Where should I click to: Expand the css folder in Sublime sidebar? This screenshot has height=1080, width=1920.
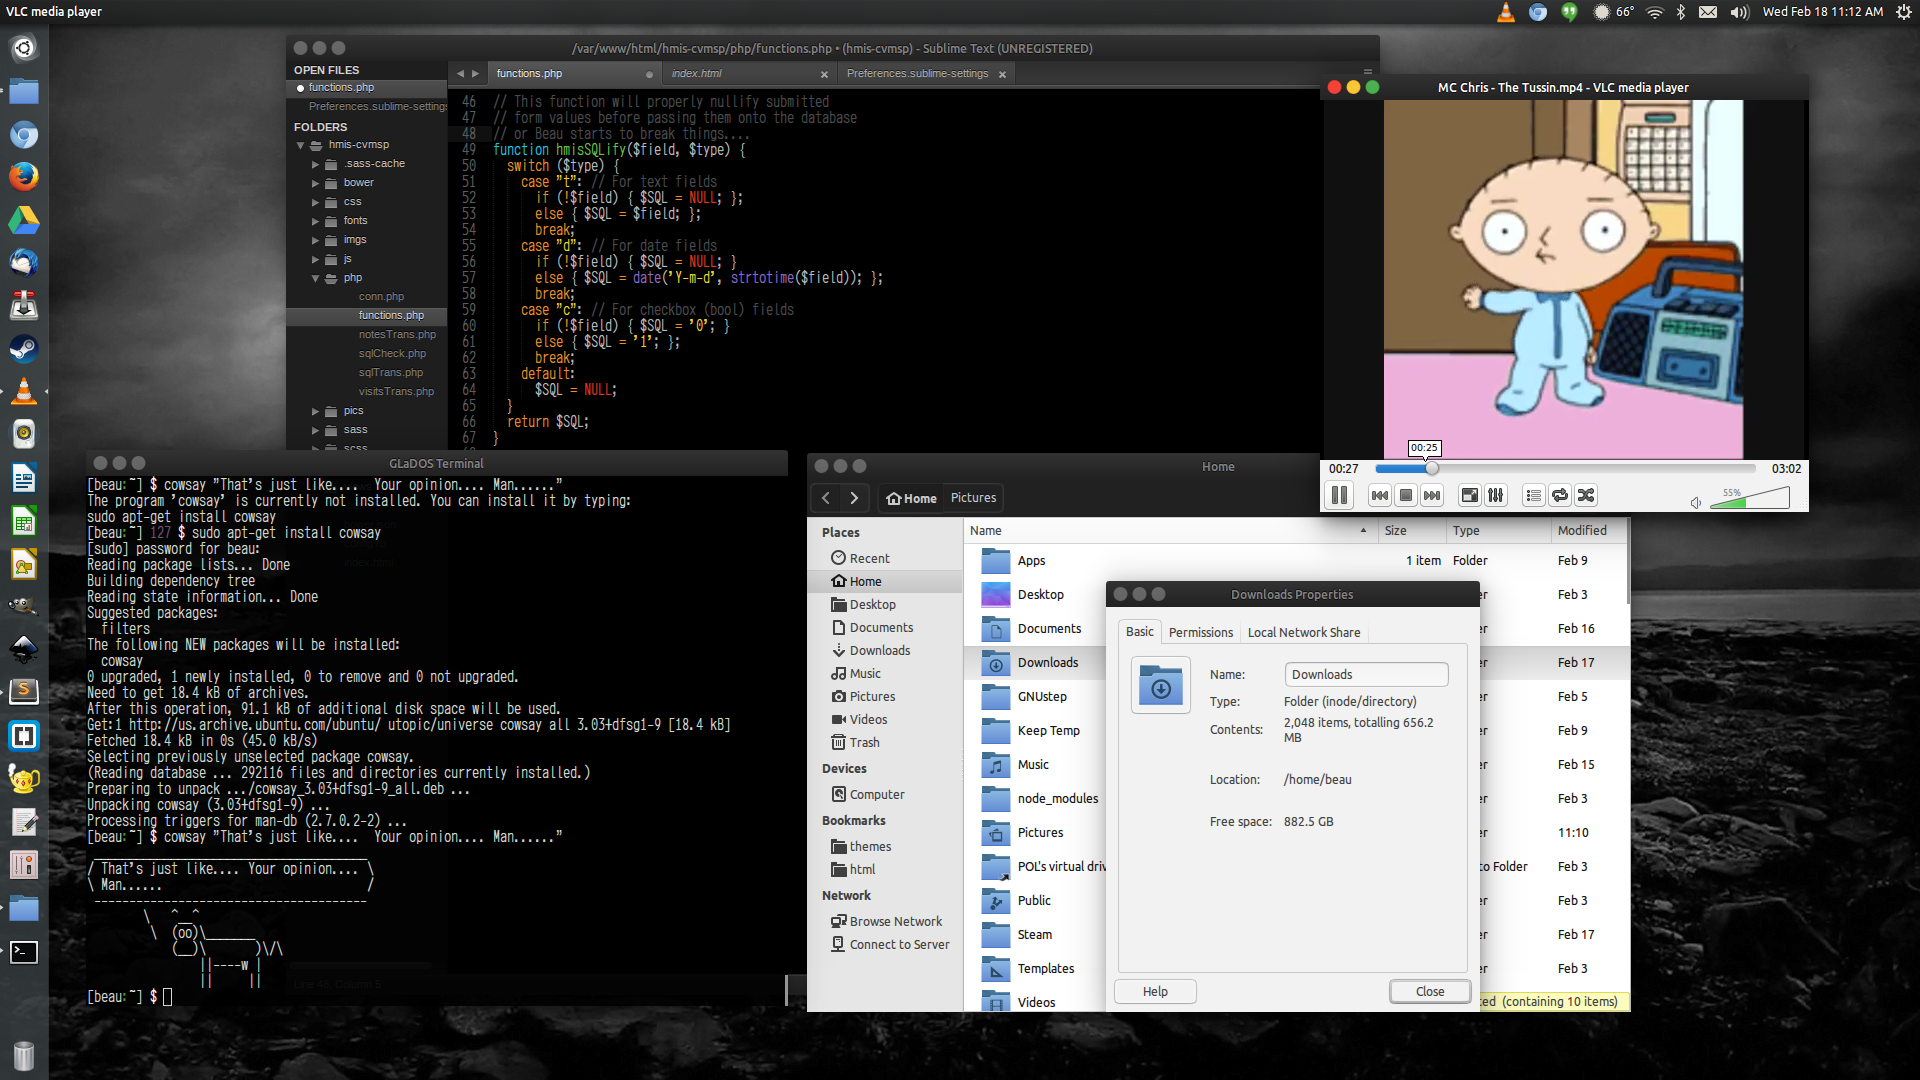click(x=315, y=202)
